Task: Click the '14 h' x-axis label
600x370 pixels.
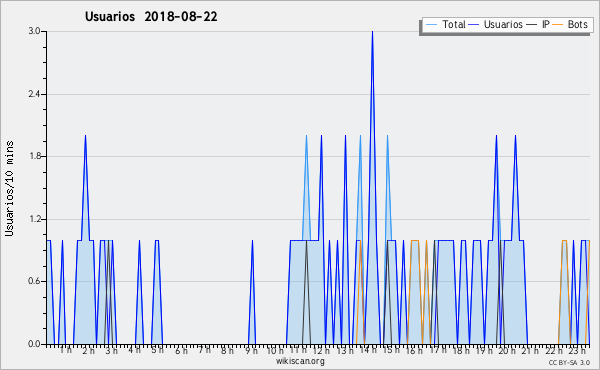Action: coord(368,350)
